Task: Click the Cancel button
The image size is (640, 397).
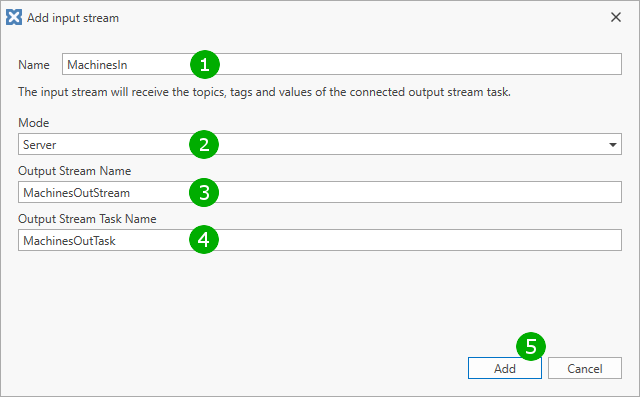Action: point(584,368)
